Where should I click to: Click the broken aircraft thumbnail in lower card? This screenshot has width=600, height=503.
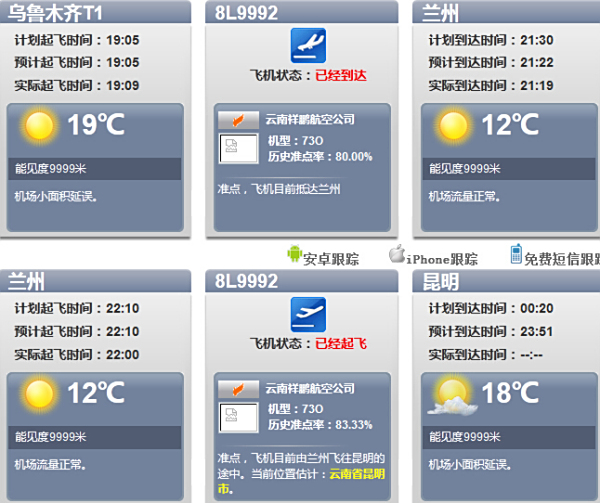pos(238,417)
